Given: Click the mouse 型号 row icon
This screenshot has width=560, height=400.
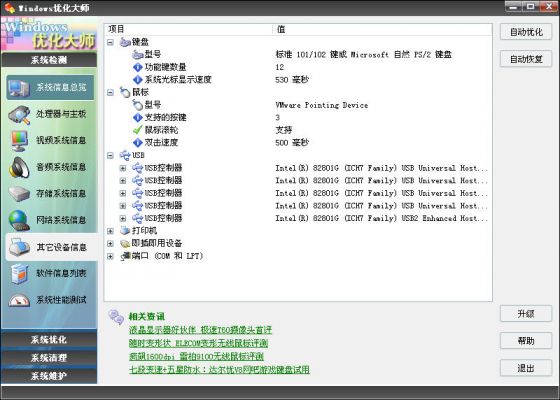Looking at the screenshot, I should 138,105.
